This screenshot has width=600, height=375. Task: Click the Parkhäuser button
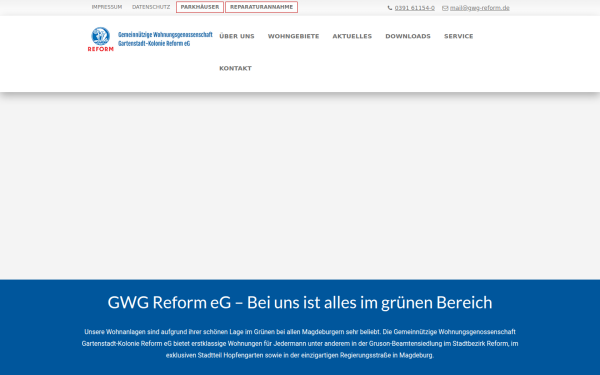coord(200,7)
